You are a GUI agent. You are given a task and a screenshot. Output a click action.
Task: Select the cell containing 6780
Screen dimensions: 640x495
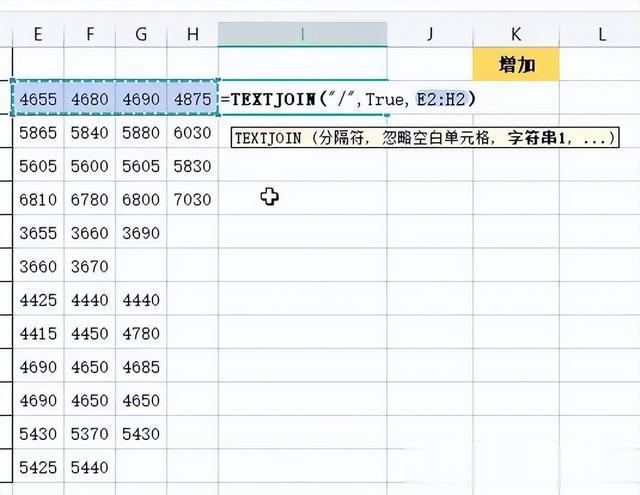pyautogui.click(x=90, y=200)
